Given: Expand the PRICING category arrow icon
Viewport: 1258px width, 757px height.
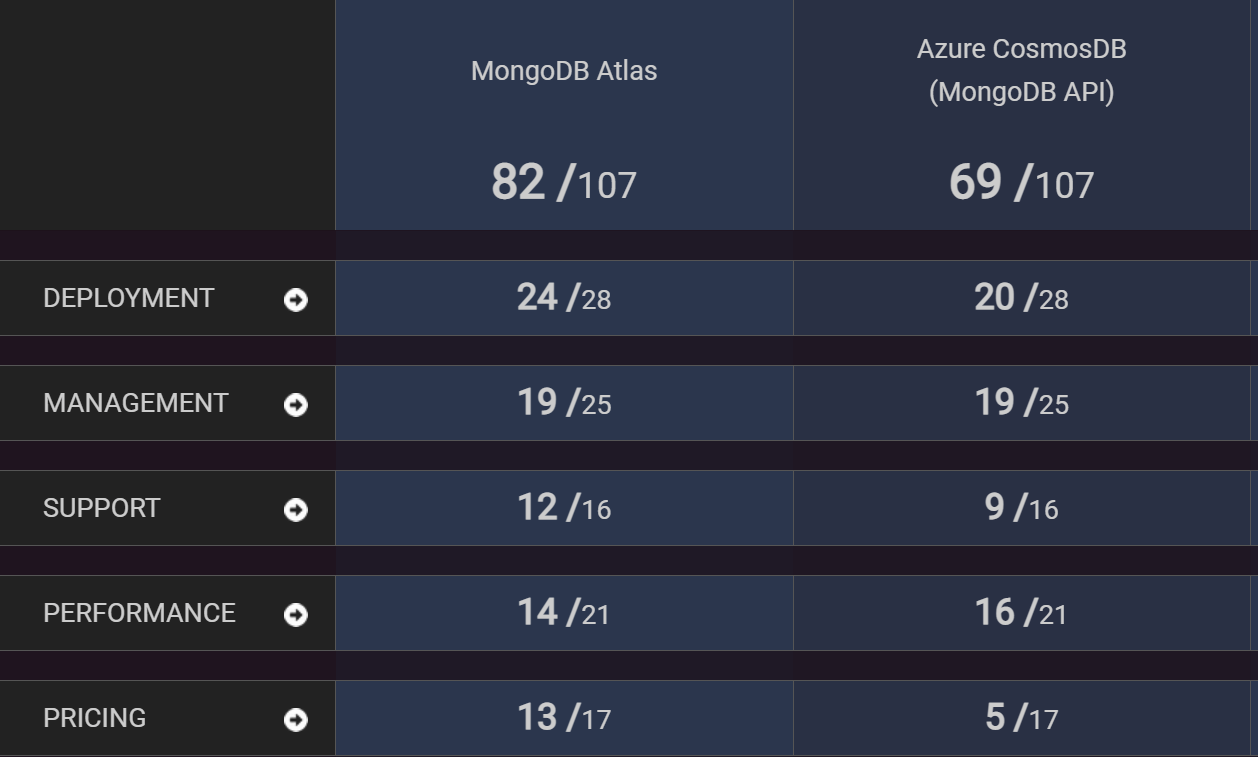Looking at the screenshot, I should click(293, 718).
